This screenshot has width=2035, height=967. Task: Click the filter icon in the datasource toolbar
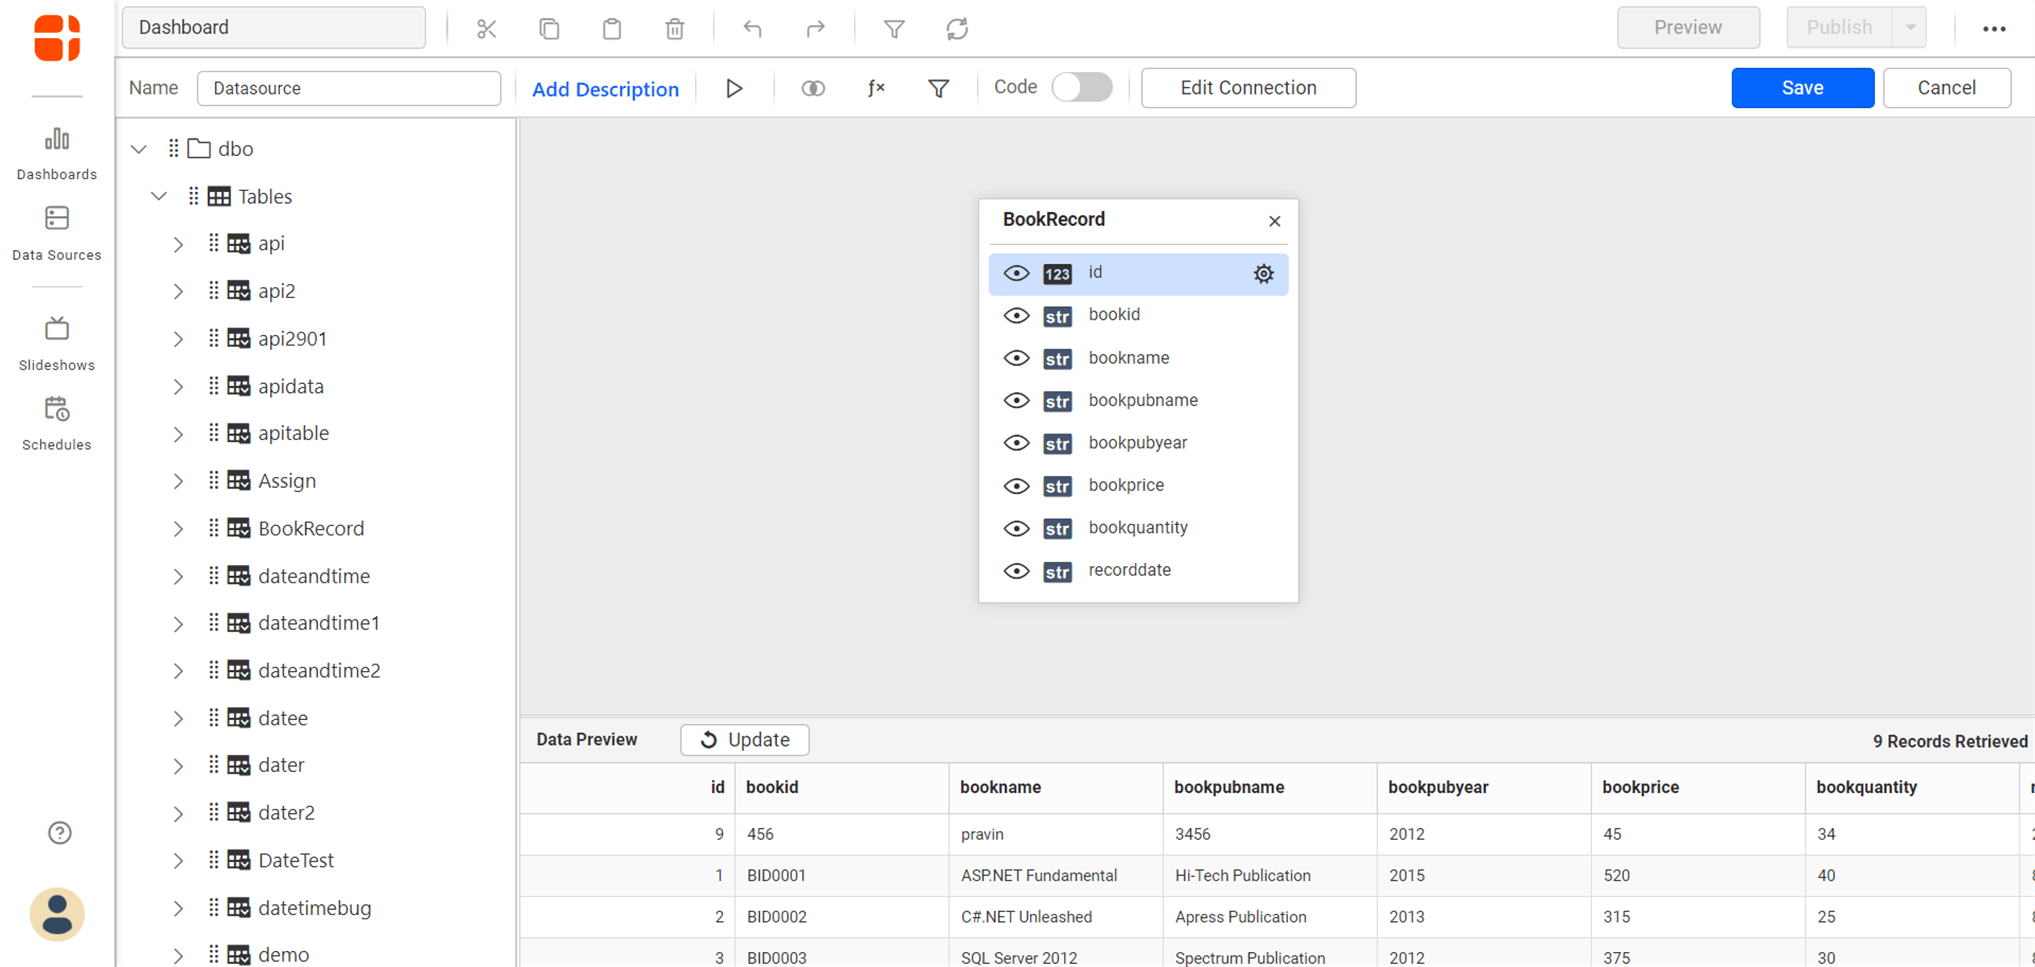point(938,88)
